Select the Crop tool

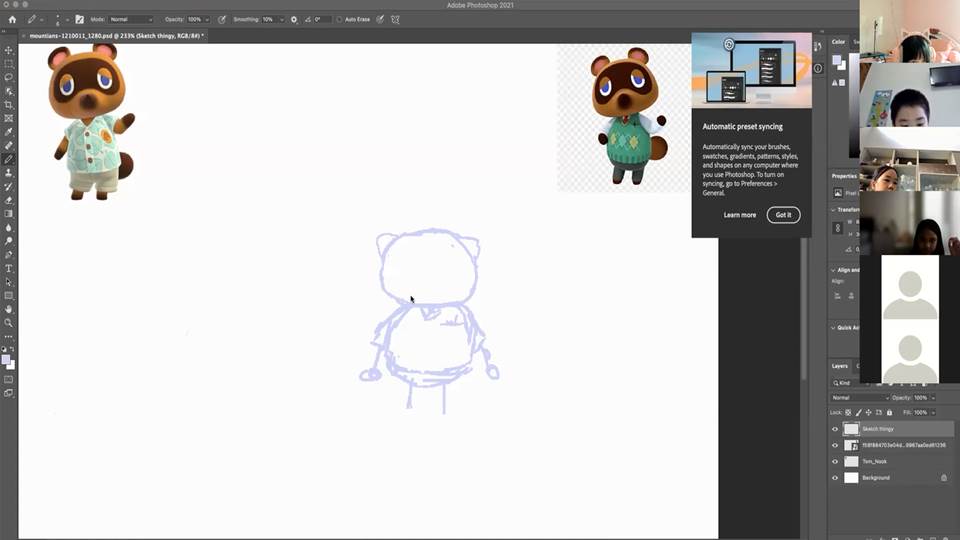tap(9, 105)
